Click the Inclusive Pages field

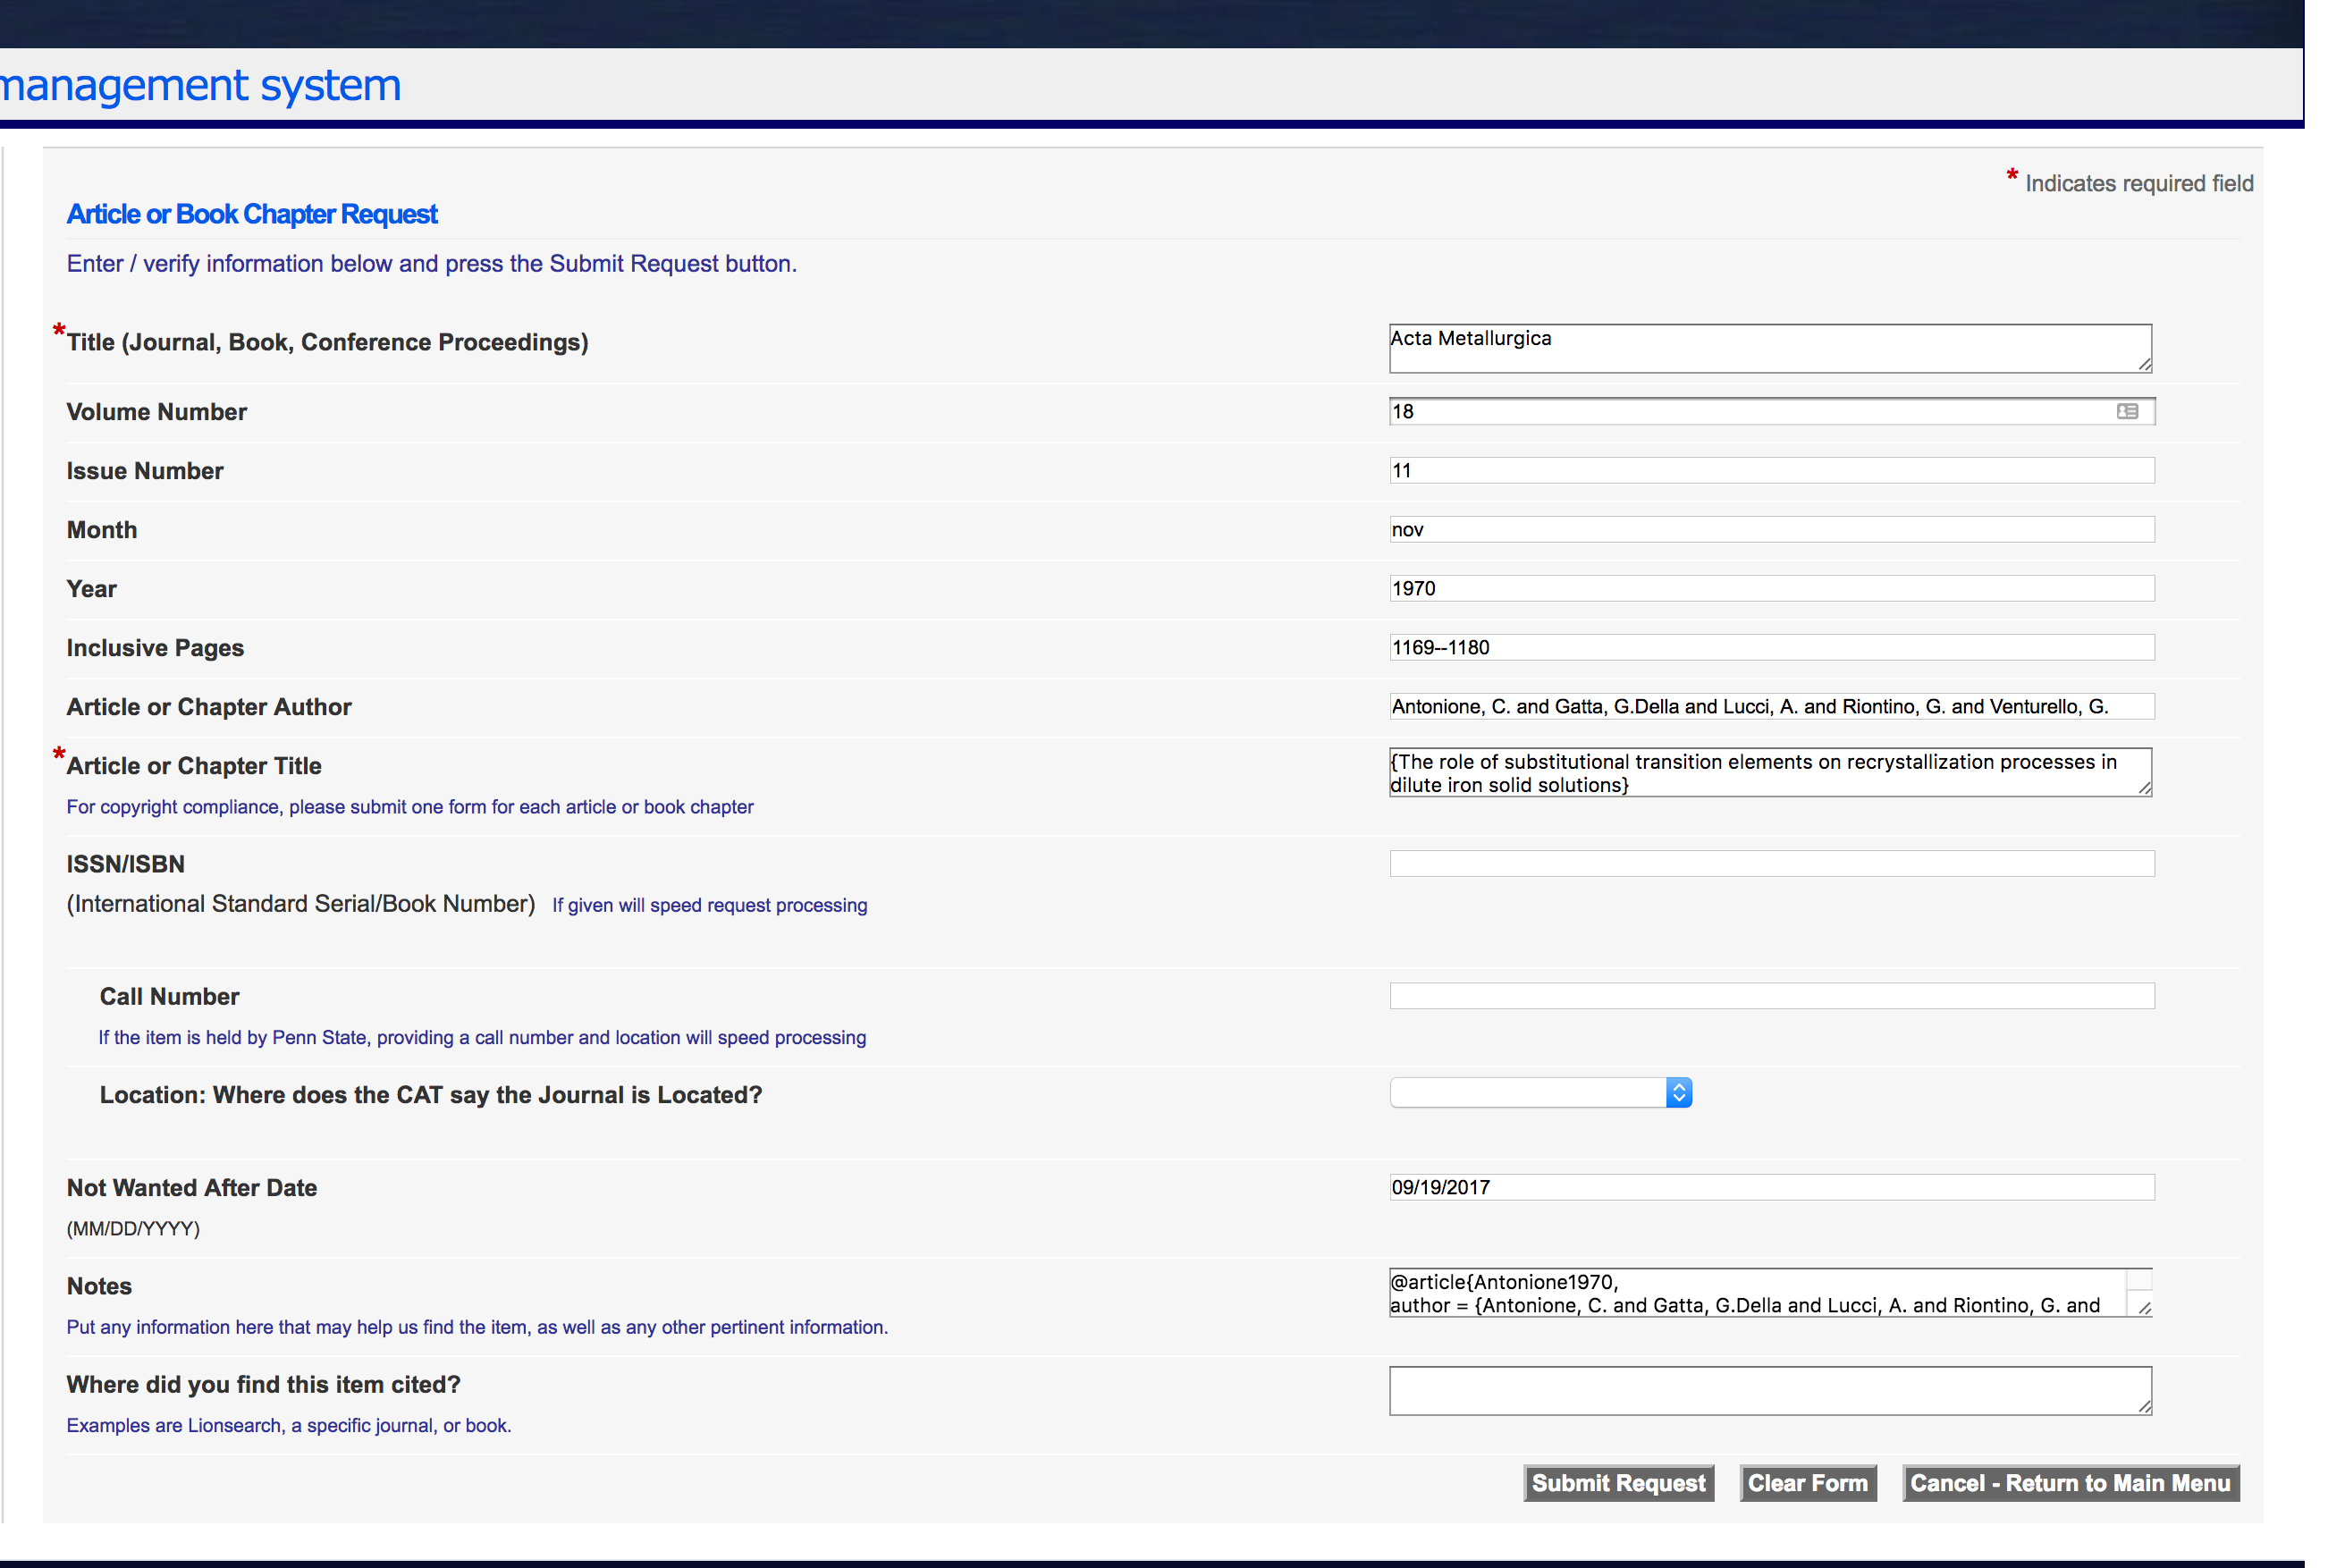pyautogui.click(x=1771, y=647)
